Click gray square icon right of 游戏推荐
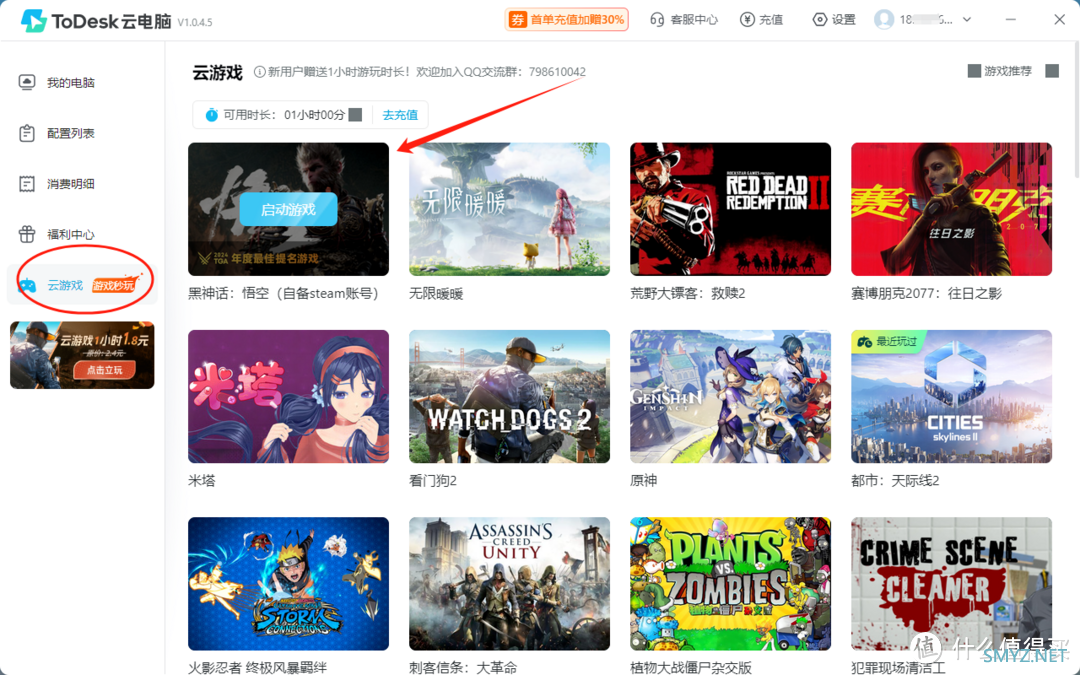1080x675 pixels. pos(1052,71)
